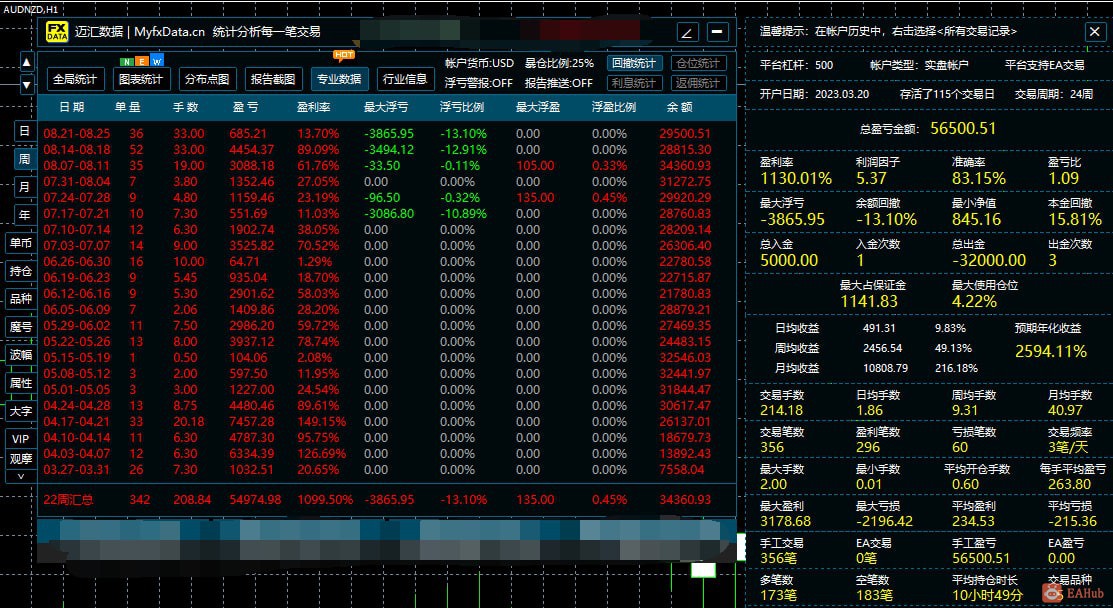This screenshot has width=1113, height=608.
Task: Open the 单币 sidebar view
Action: tap(21, 243)
